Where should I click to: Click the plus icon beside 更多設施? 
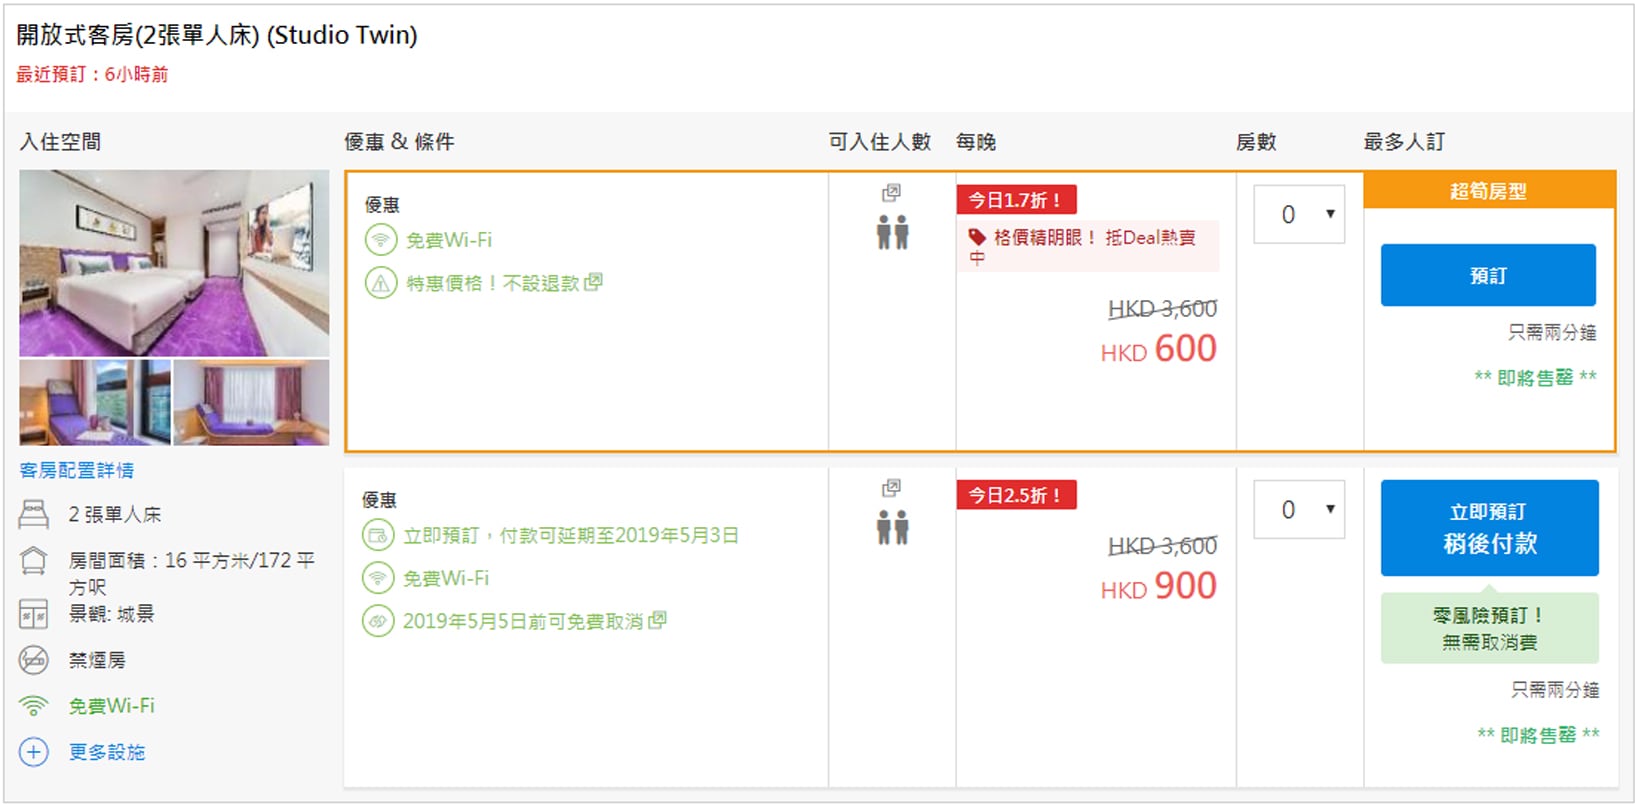[x=34, y=752]
